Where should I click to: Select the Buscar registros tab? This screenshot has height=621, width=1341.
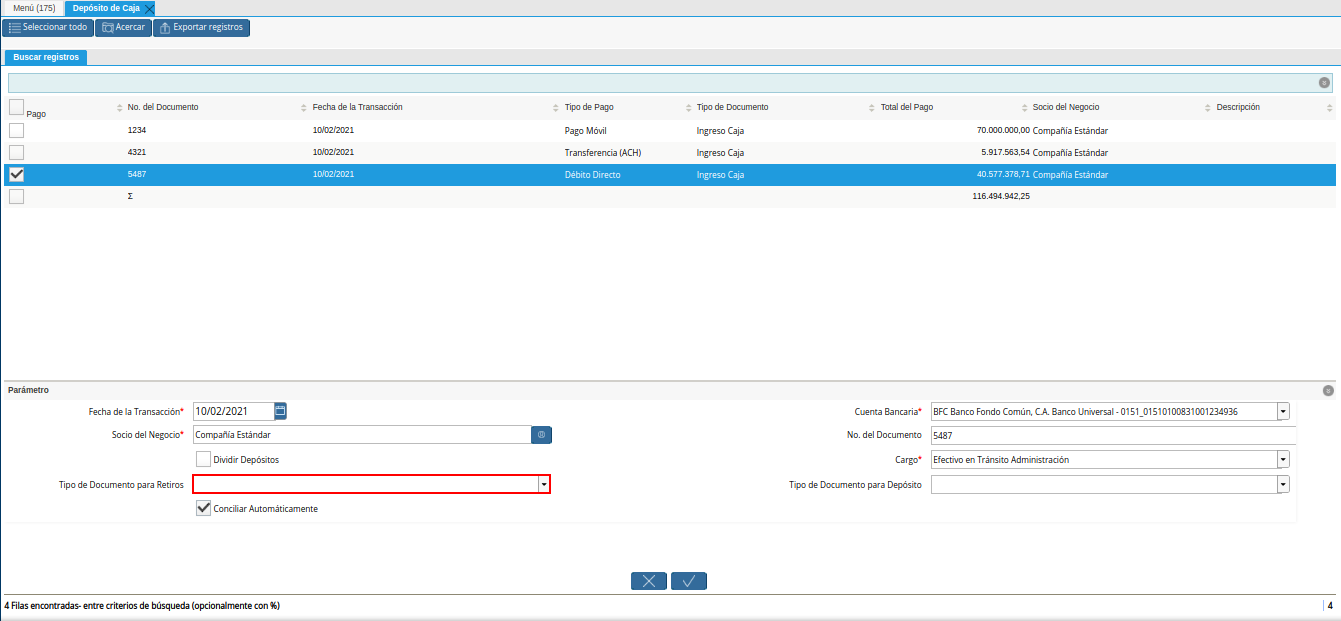point(46,58)
